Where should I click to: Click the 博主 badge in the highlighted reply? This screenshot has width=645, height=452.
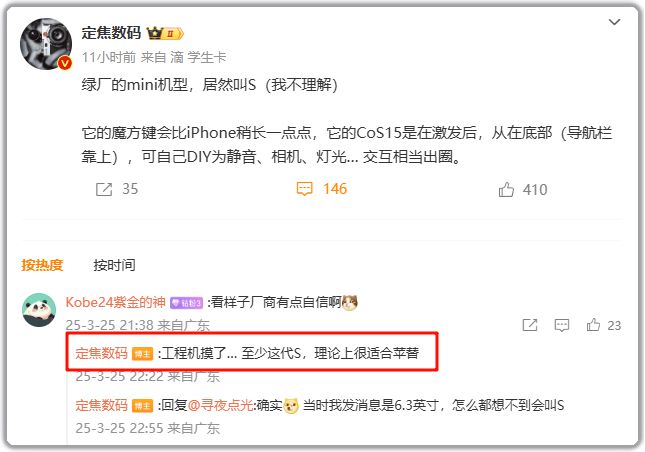pyautogui.click(x=142, y=354)
